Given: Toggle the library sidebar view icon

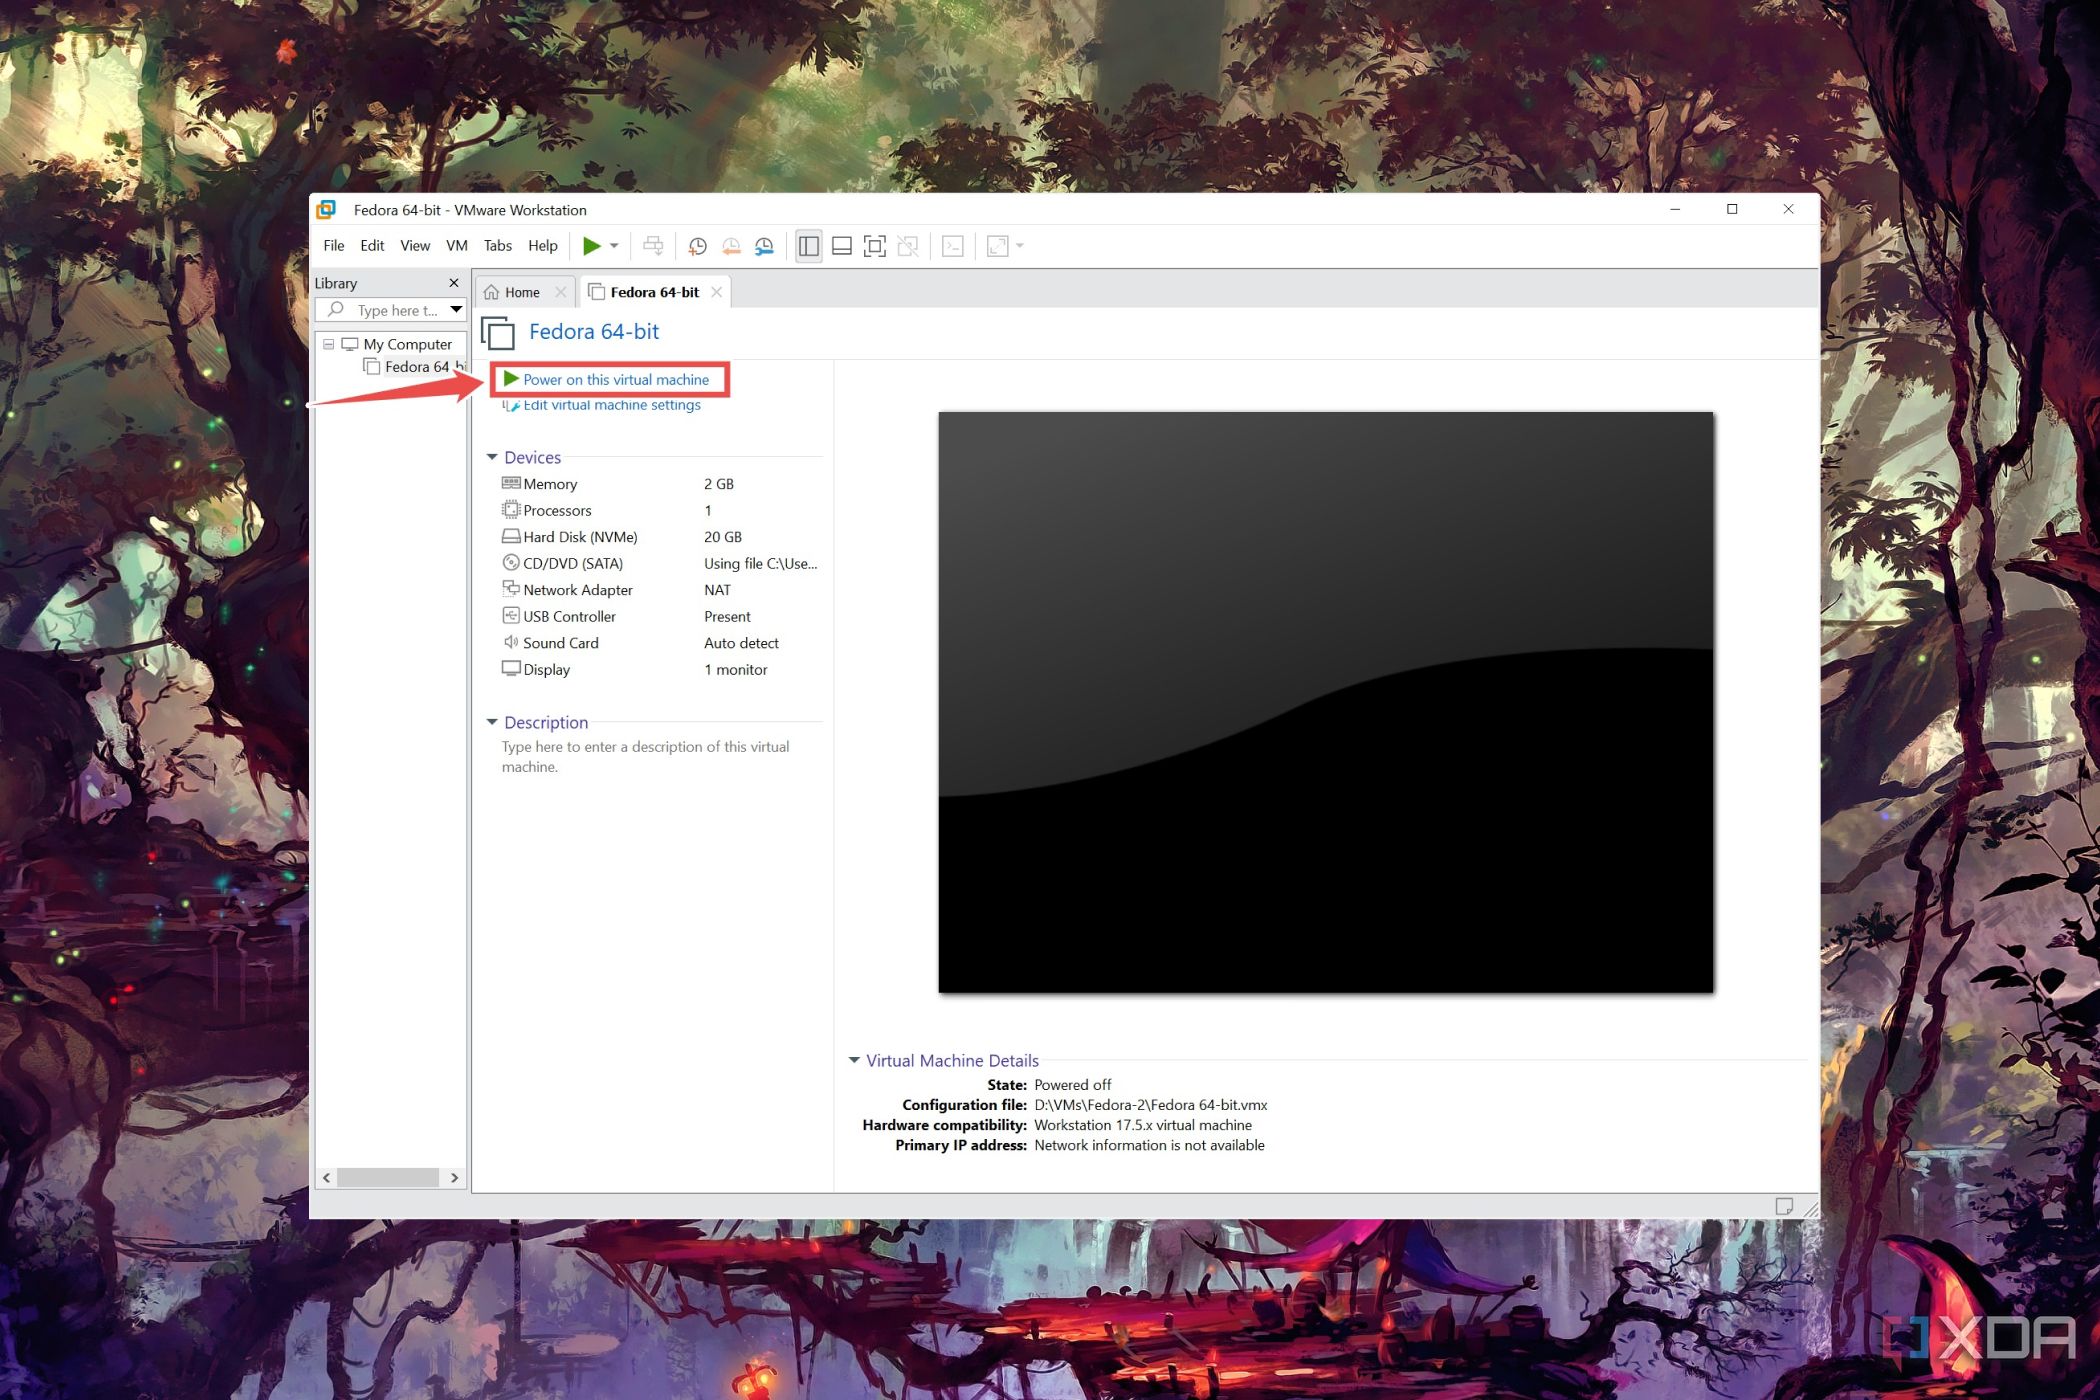Looking at the screenshot, I should 809,246.
